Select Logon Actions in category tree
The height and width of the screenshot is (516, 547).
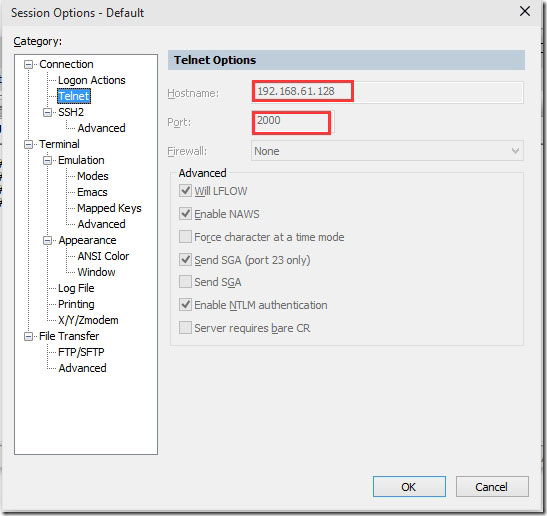[91, 80]
